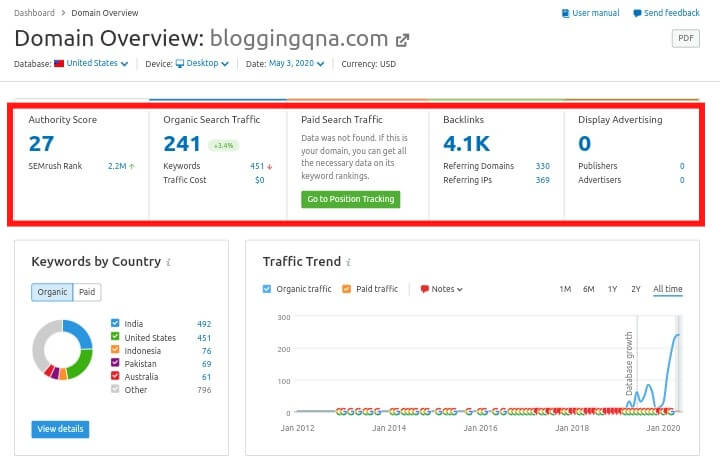This screenshot has width=720, height=463.
Task: Click the View details button
Action: (x=60, y=429)
